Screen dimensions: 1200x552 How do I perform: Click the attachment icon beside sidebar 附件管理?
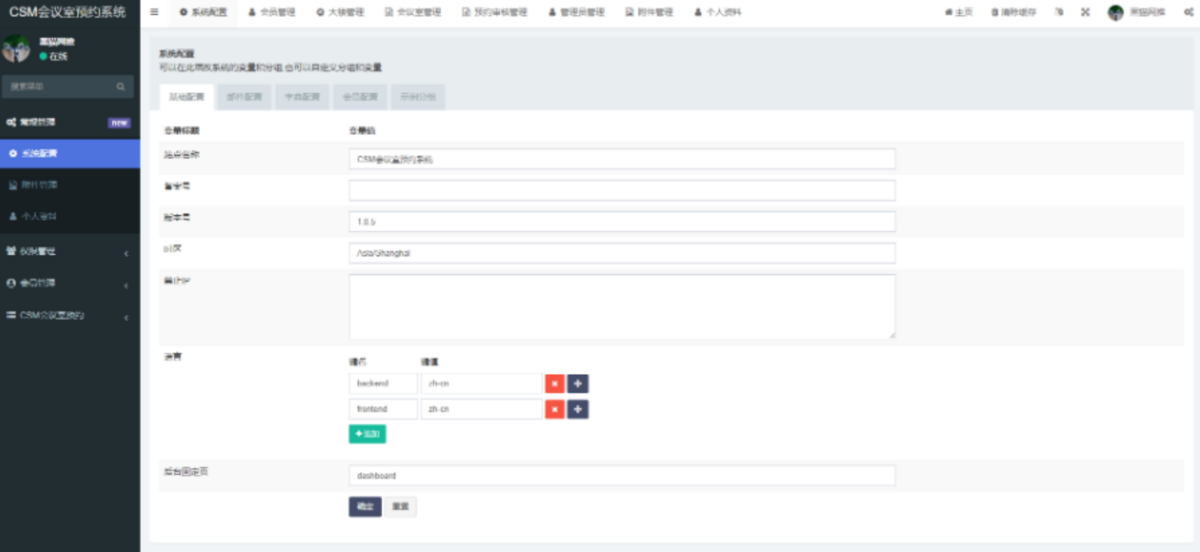(x=12, y=184)
